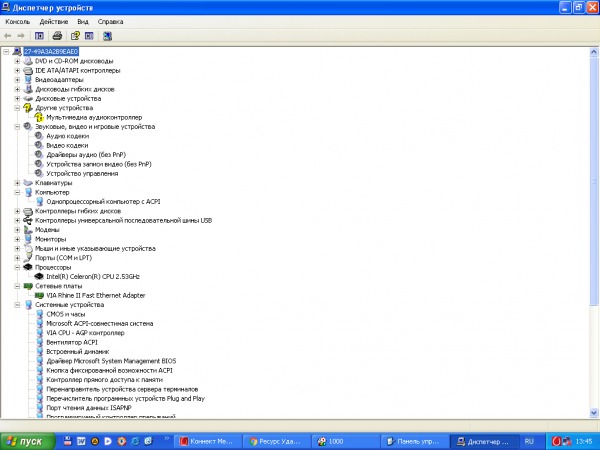Click the root computer node icon
Screen dimensions: 600x450
click(17, 51)
